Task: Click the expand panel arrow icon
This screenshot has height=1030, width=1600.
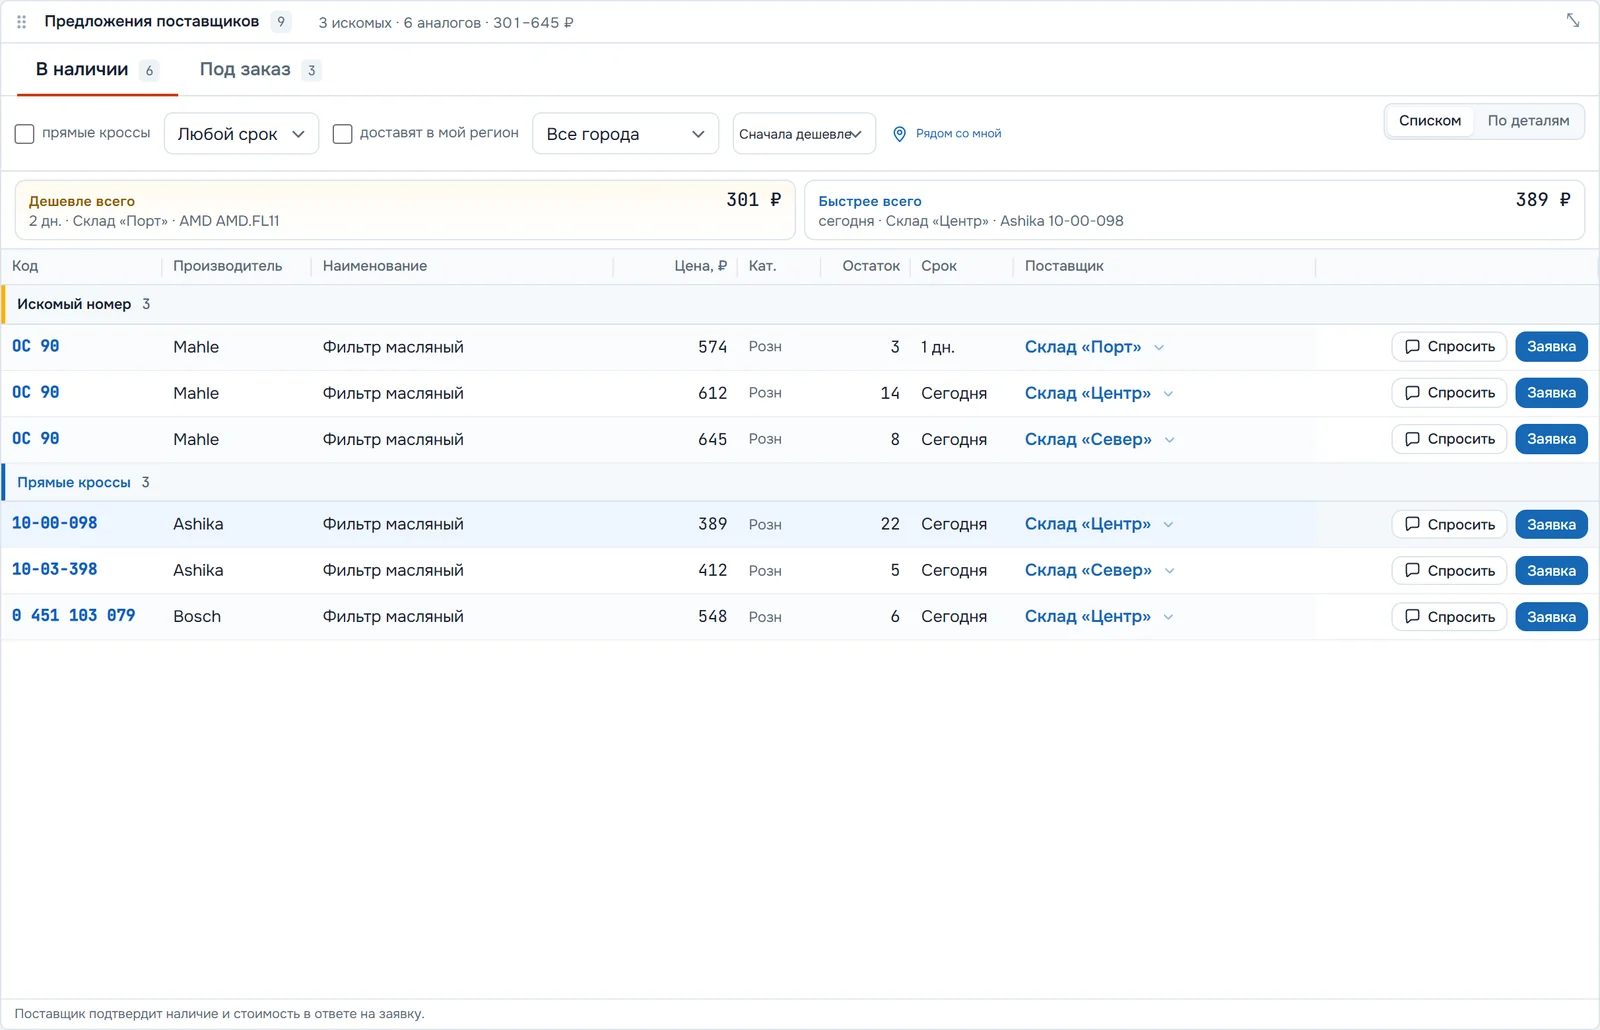Action: coord(1573,20)
